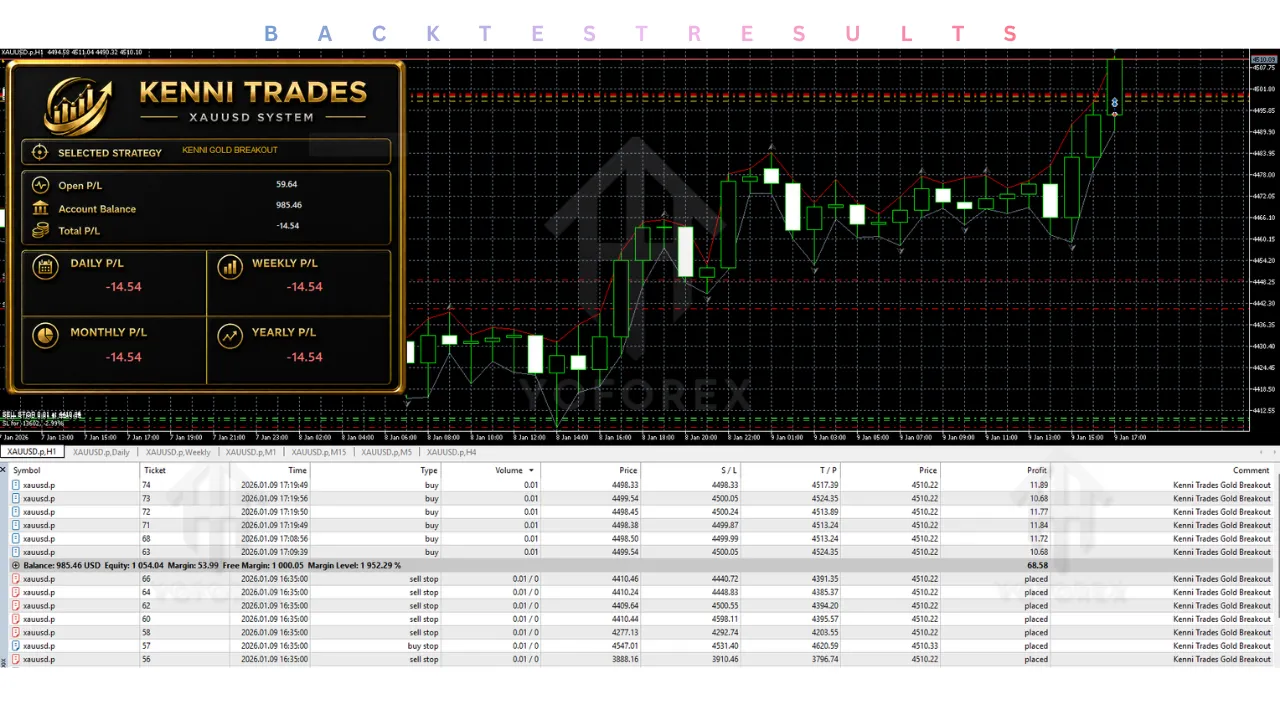Click the order icon for ticket 71

pyautogui.click(x=16, y=525)
